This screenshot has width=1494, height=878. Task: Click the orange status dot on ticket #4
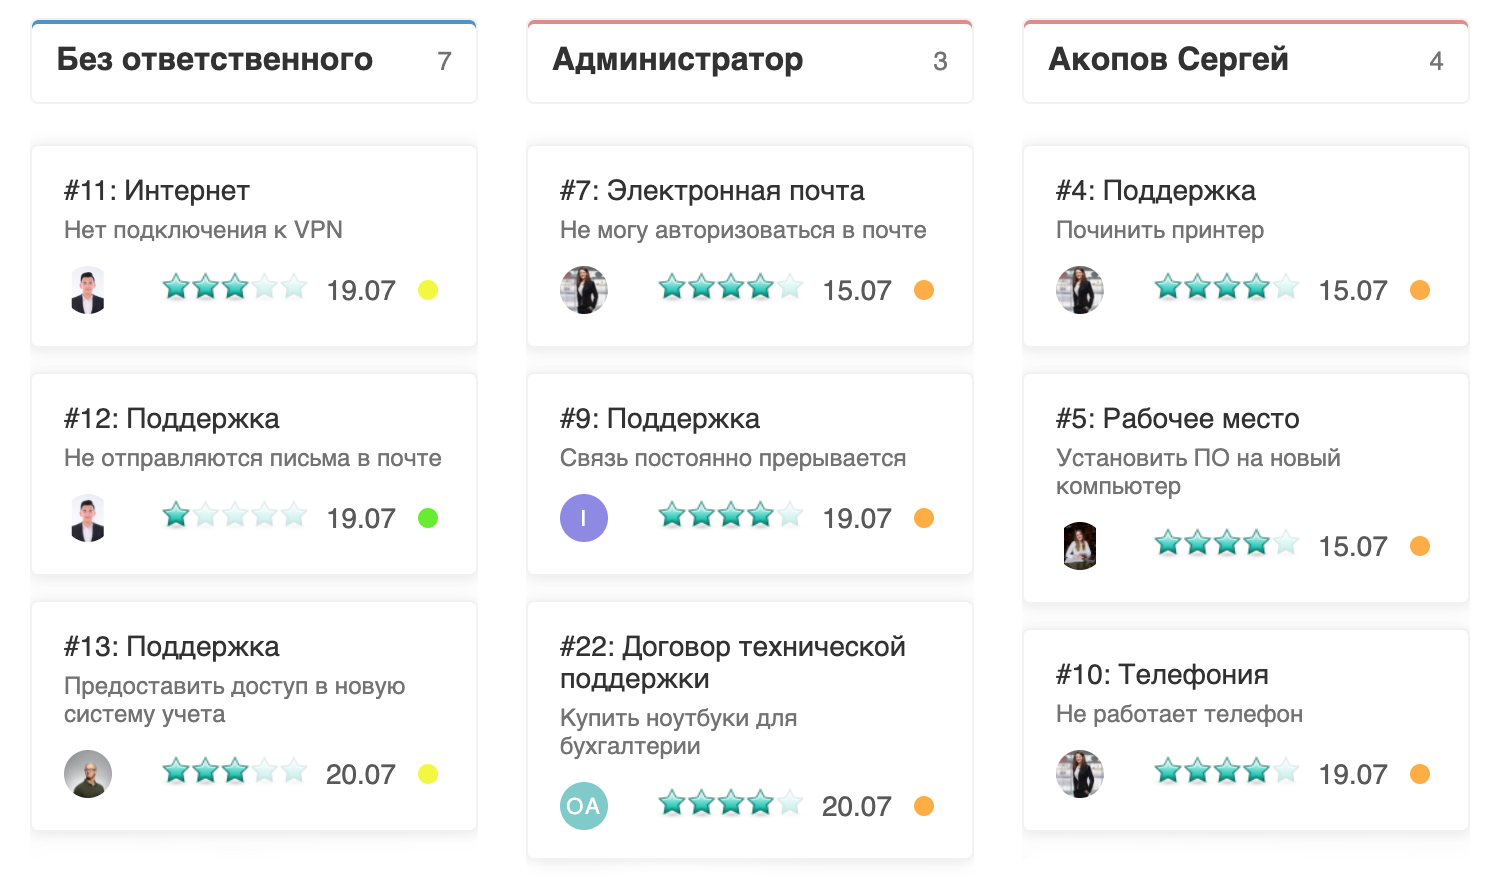(1420, 290)
